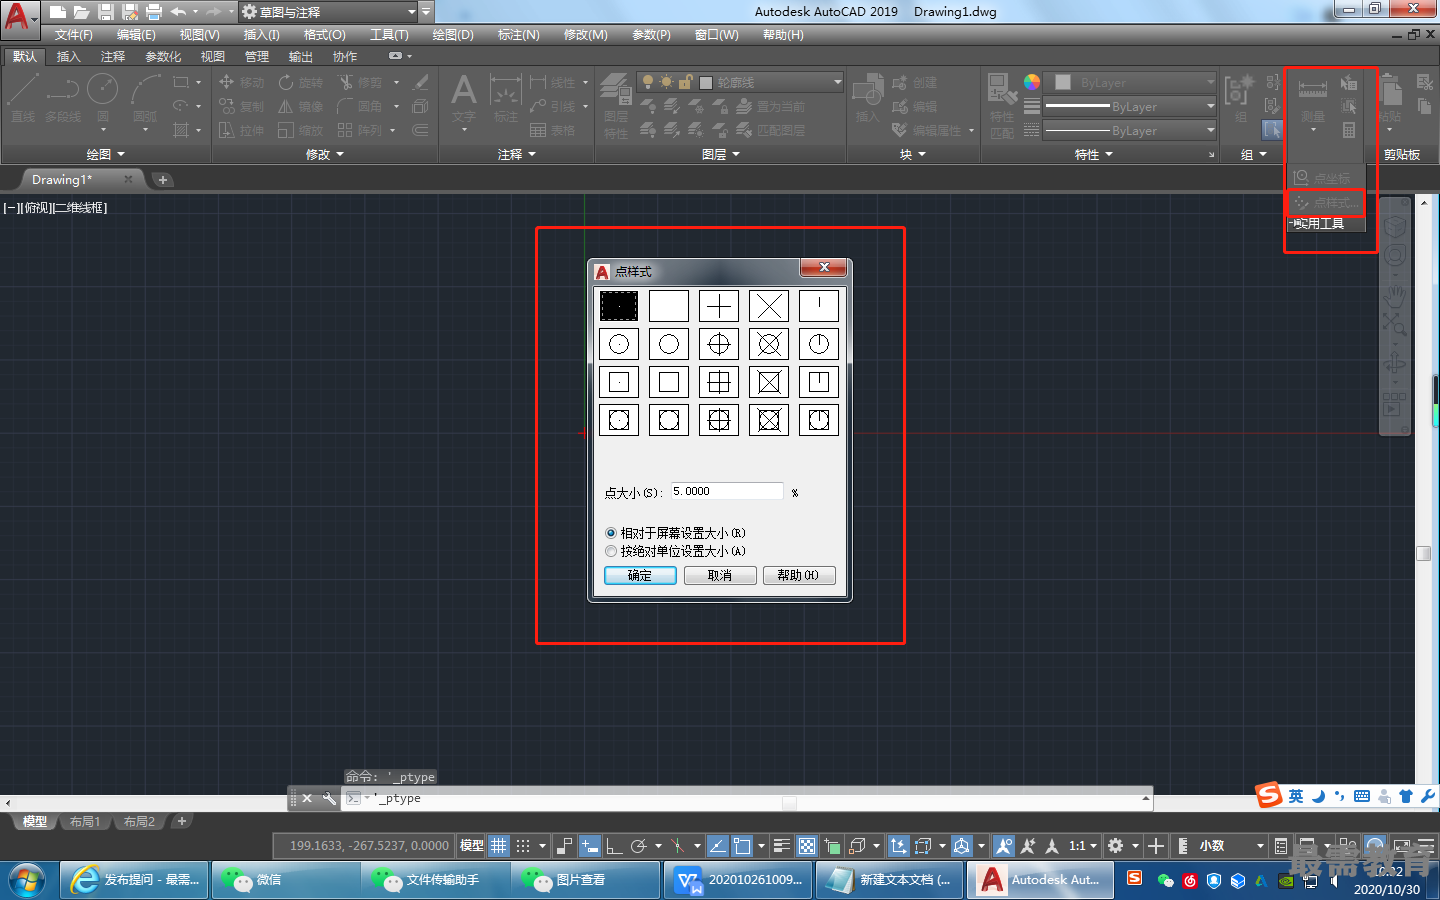Toggle the 模型 model space button in status bar

471,846
